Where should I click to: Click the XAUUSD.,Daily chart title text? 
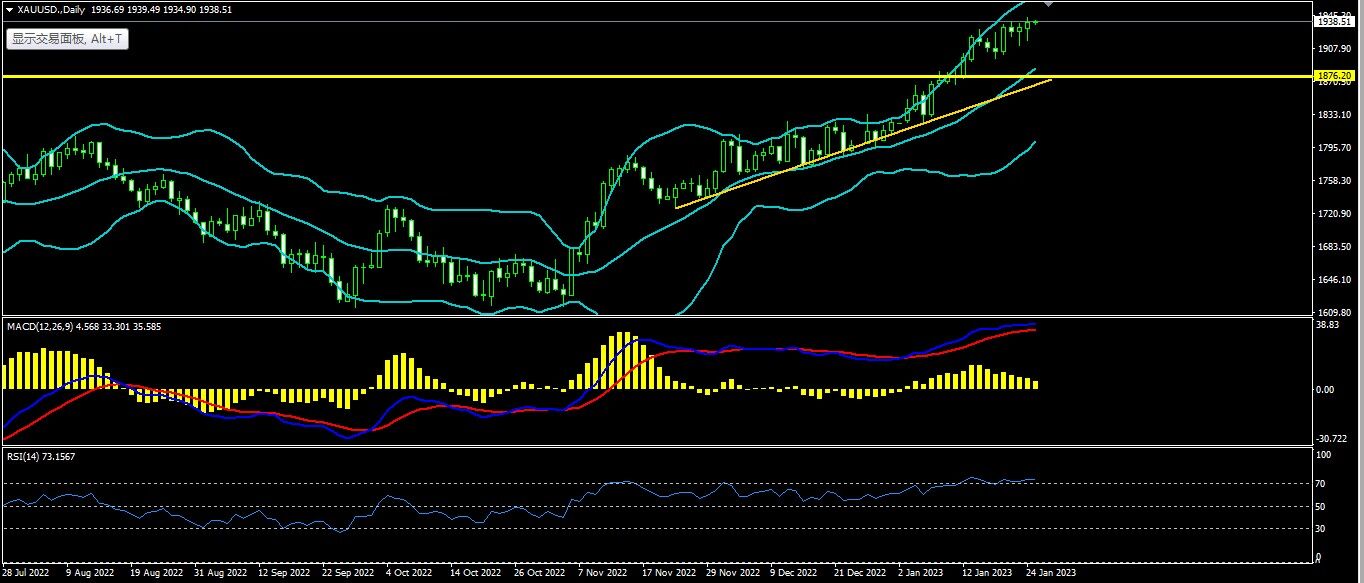[x=51, y=9]
